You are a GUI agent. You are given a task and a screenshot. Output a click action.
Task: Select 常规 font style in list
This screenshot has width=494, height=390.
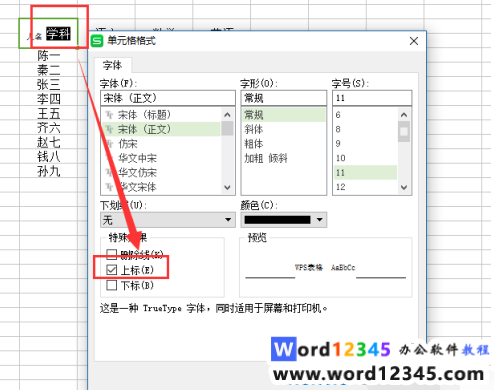click(x=284, y=115)
